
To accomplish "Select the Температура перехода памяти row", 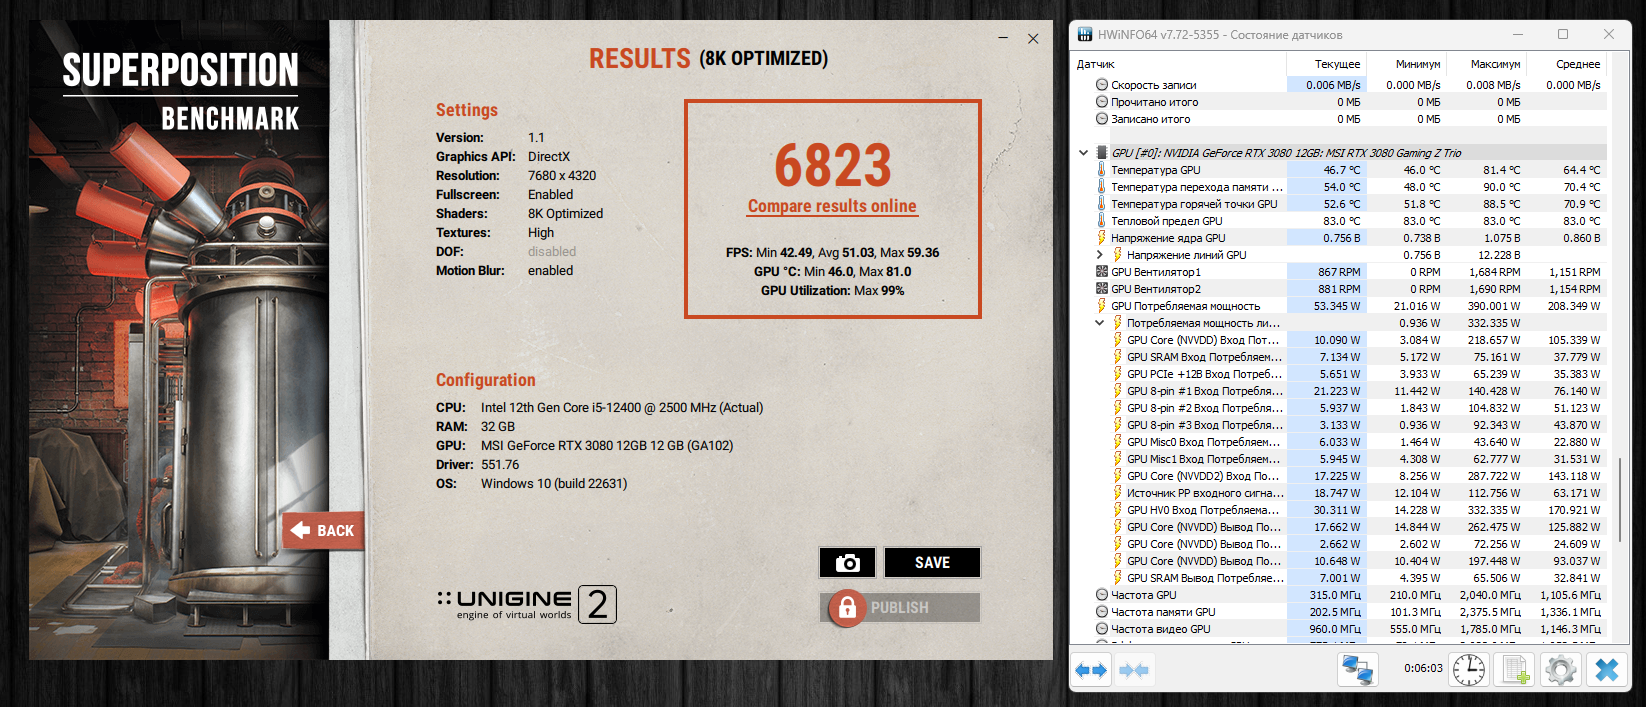I will 1338,187.
